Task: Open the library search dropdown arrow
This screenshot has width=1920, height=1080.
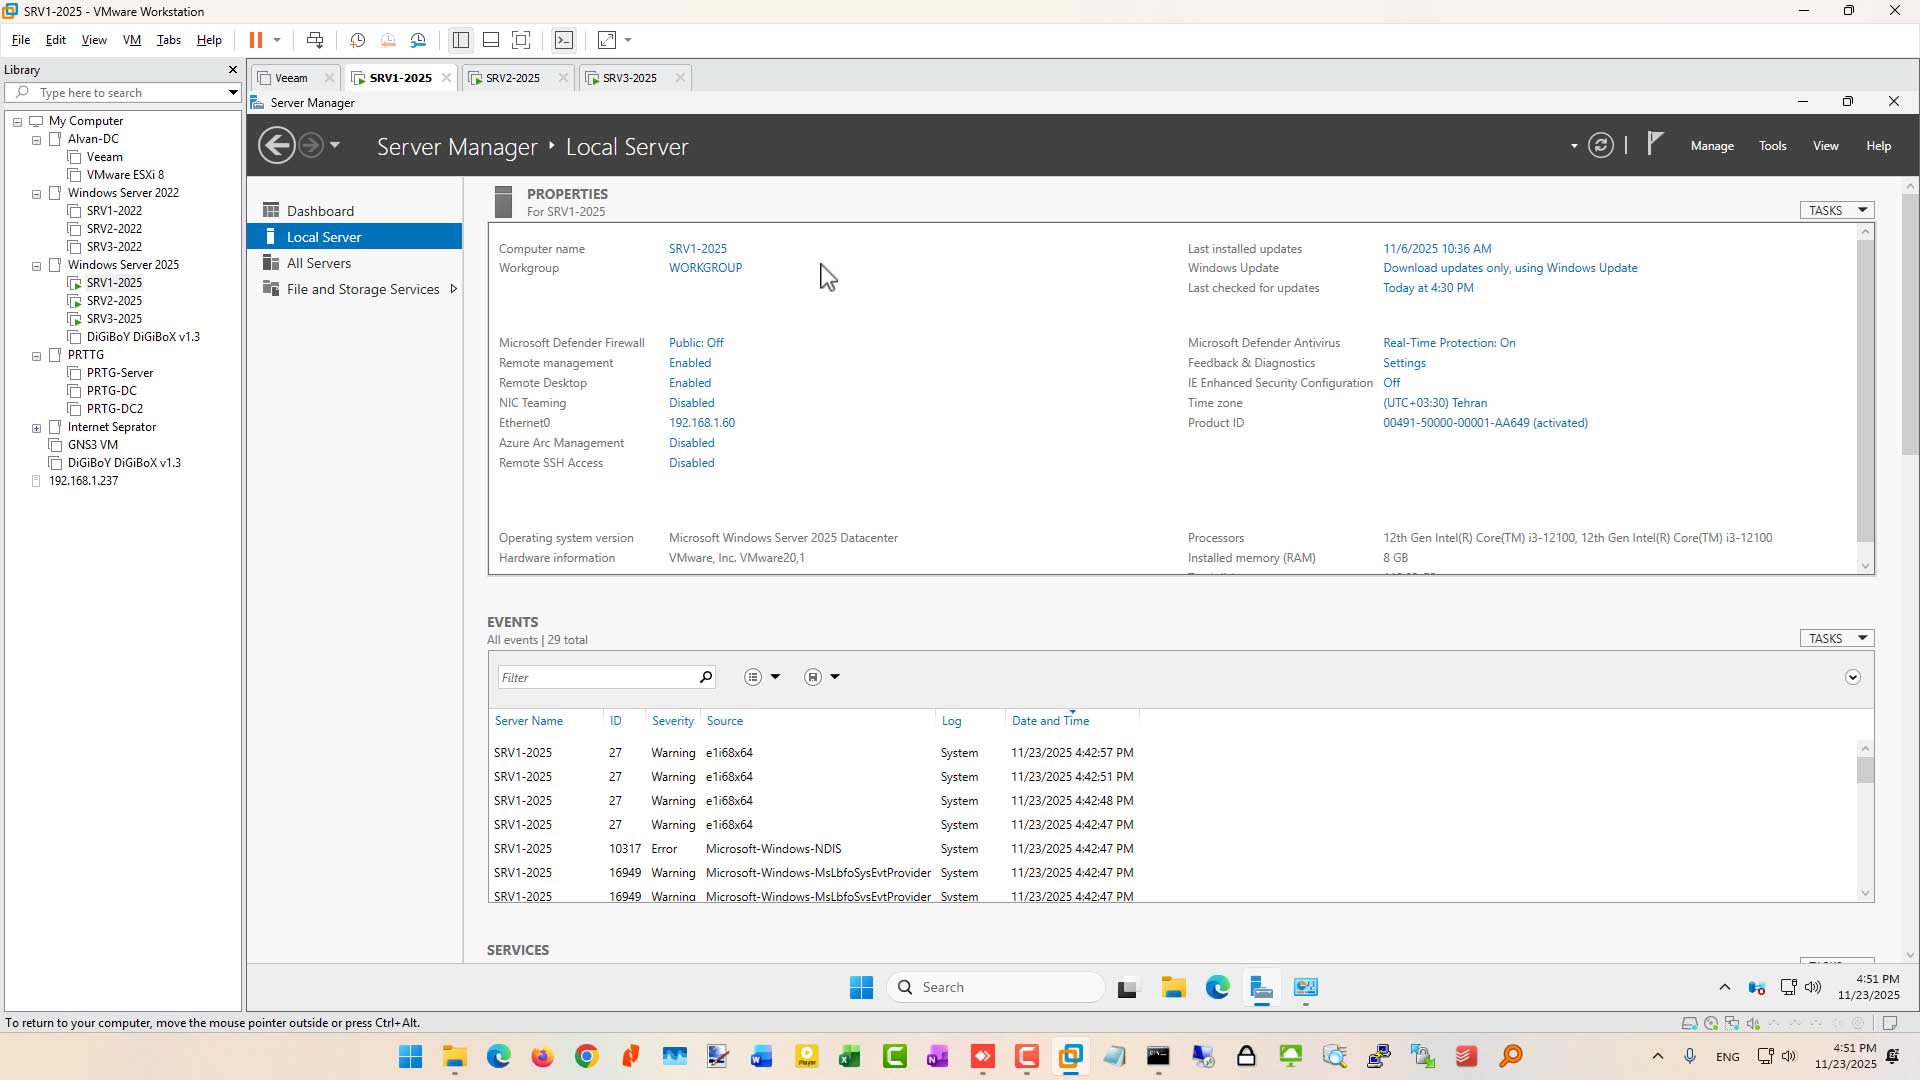Action: [x=232, y=93]
